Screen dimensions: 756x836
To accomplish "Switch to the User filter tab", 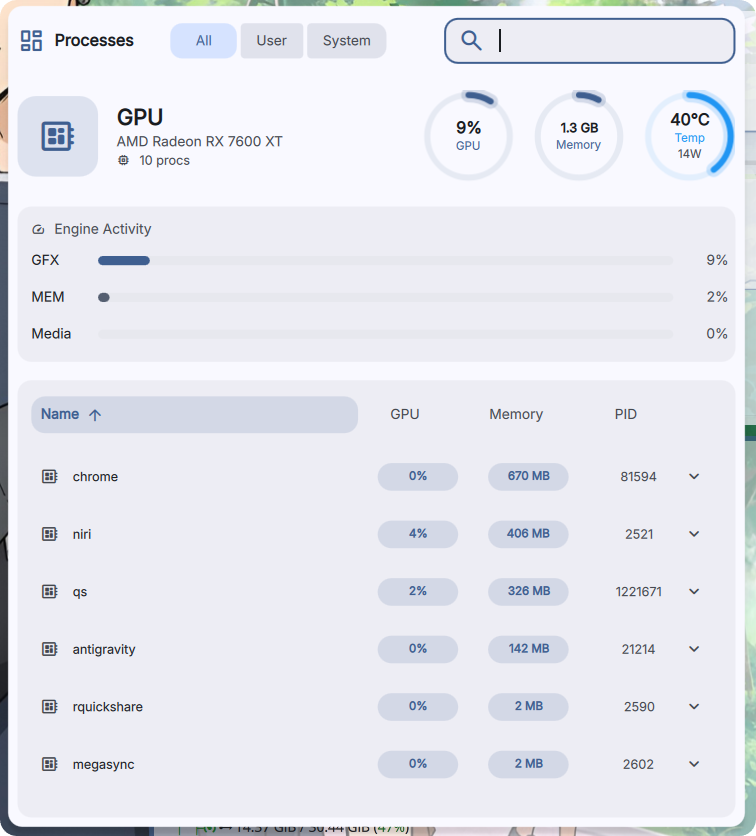I will coord(271,41).
